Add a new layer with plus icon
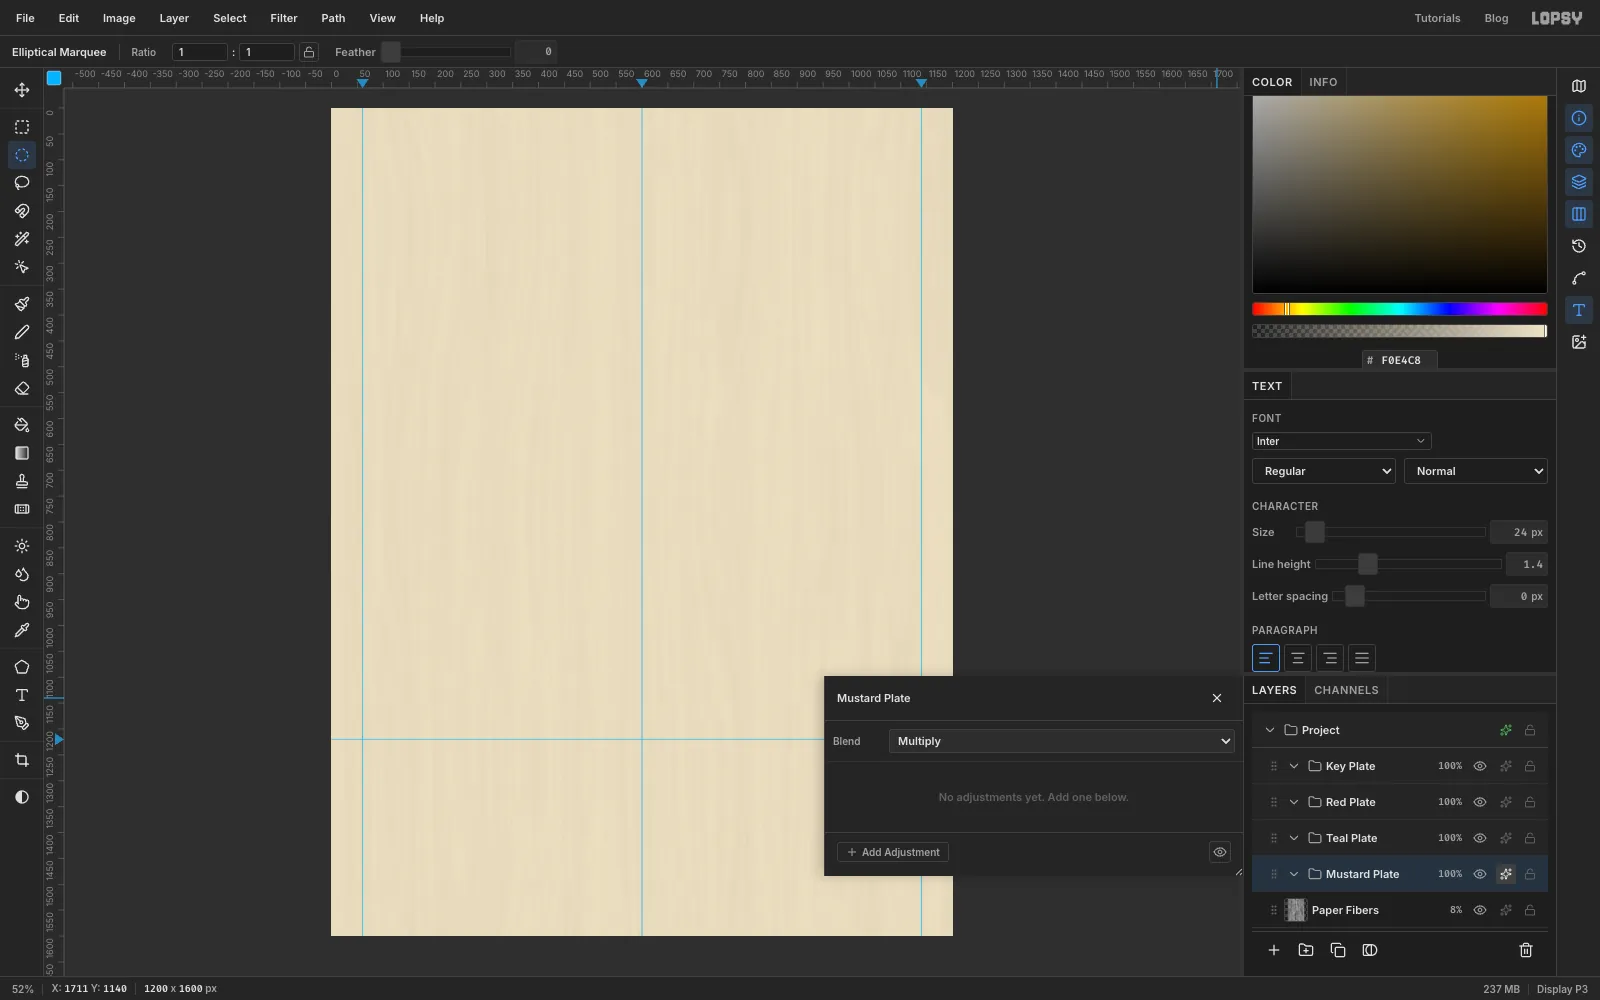Viewport: 1600px width, 1000px height. click(x=1274, y=950)
